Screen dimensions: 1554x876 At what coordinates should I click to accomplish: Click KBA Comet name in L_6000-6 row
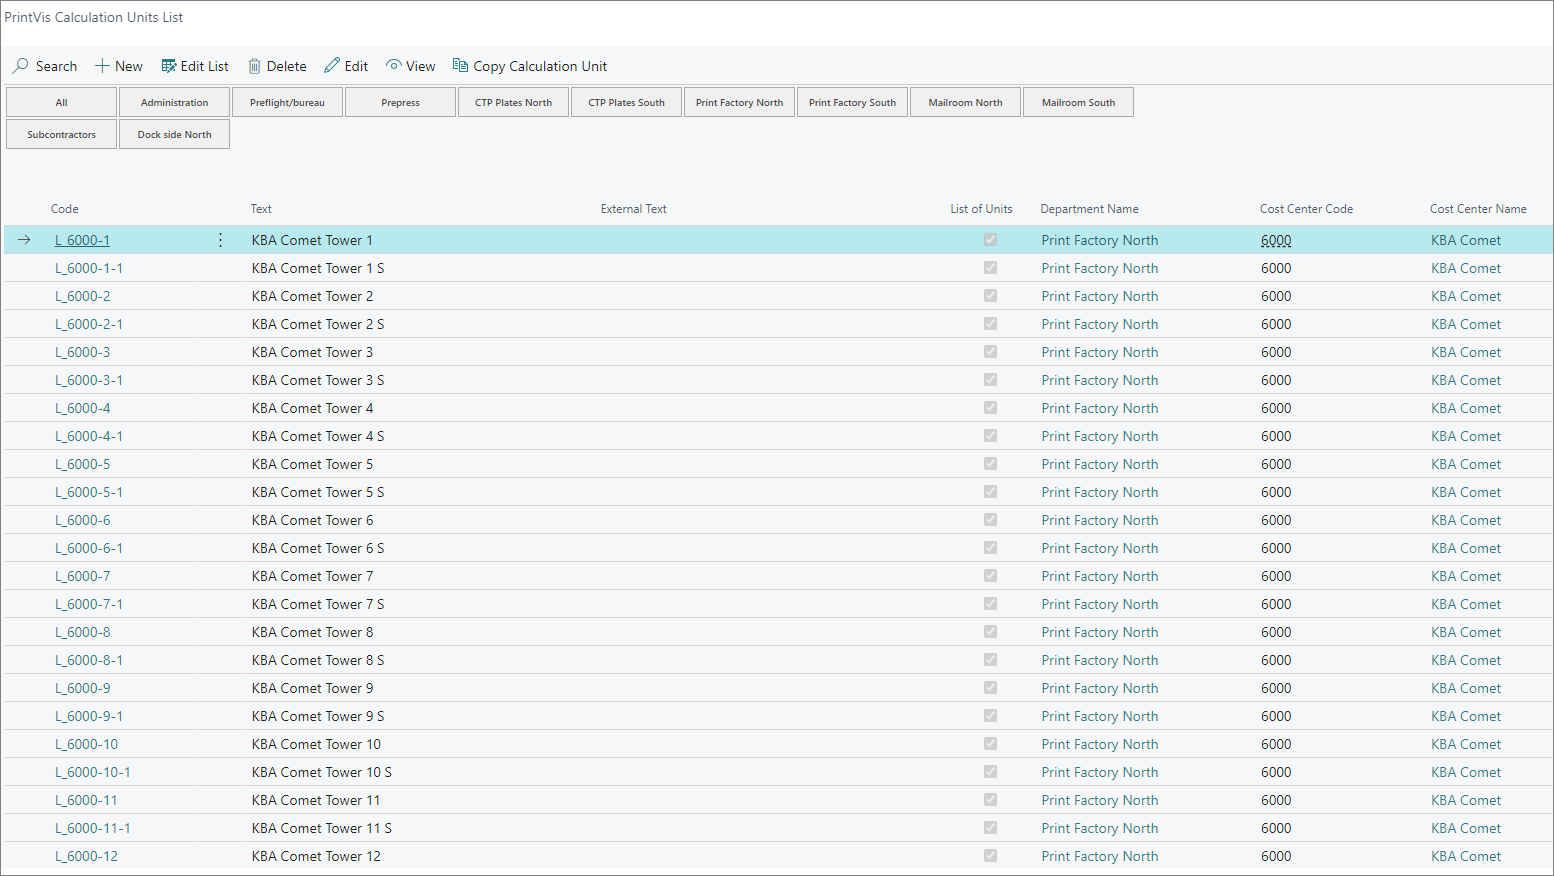[x=1466, y=520]
